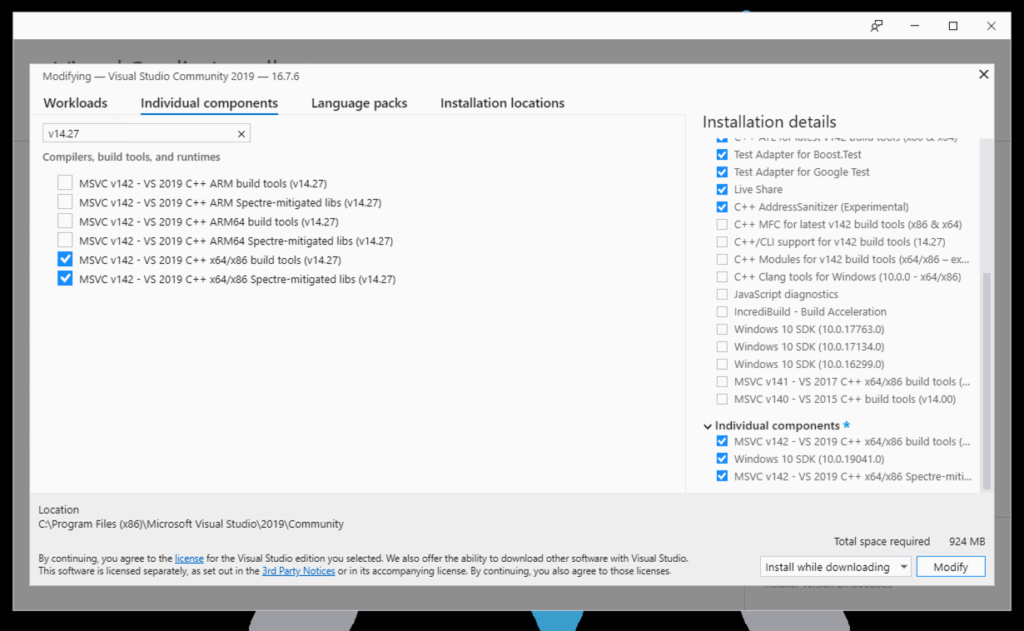Check Windows 10 SDK (10.0.17763.0)

(x=722, y=328)
